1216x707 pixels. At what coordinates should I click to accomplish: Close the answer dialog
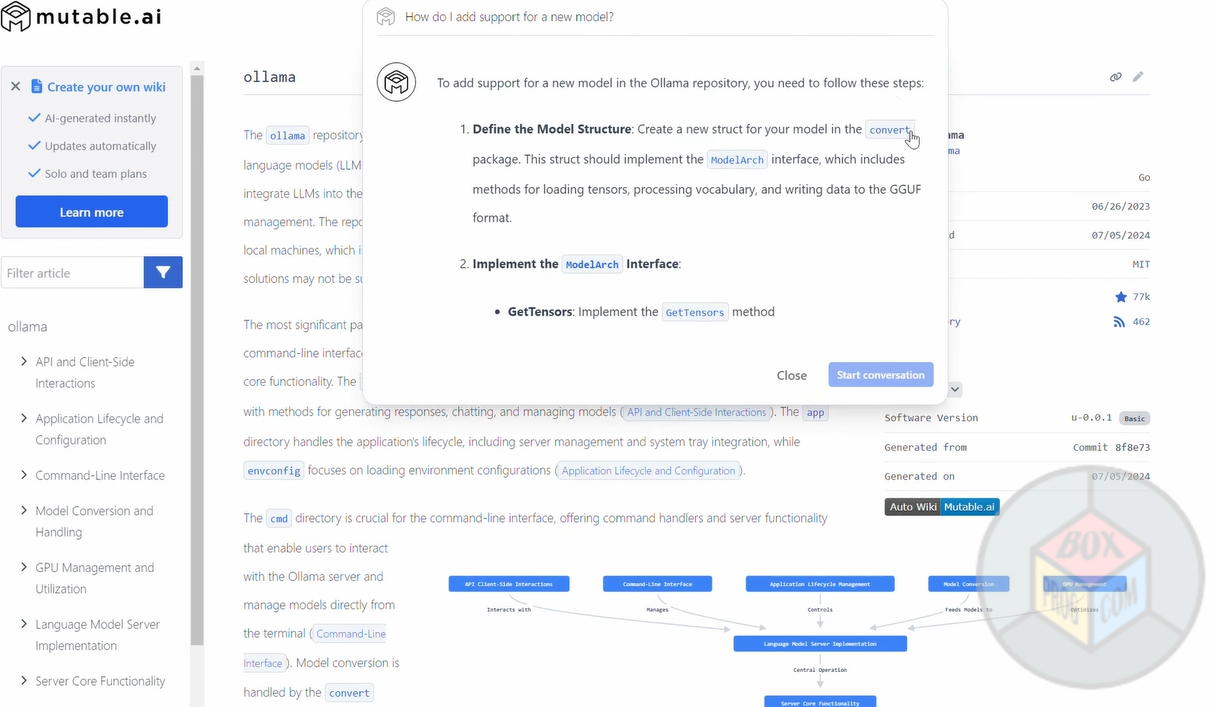point(791,375)
